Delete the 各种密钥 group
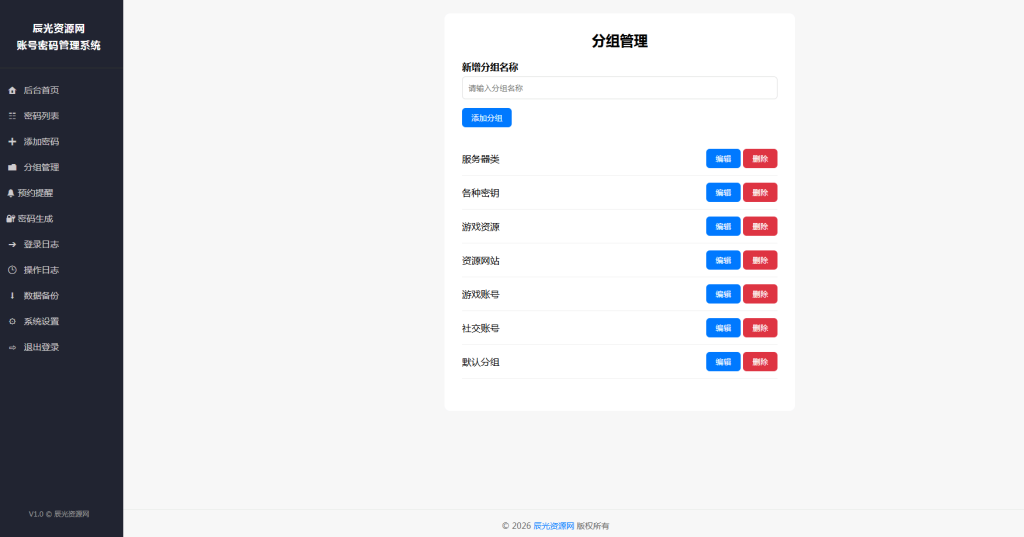 (x=760, y=193)
